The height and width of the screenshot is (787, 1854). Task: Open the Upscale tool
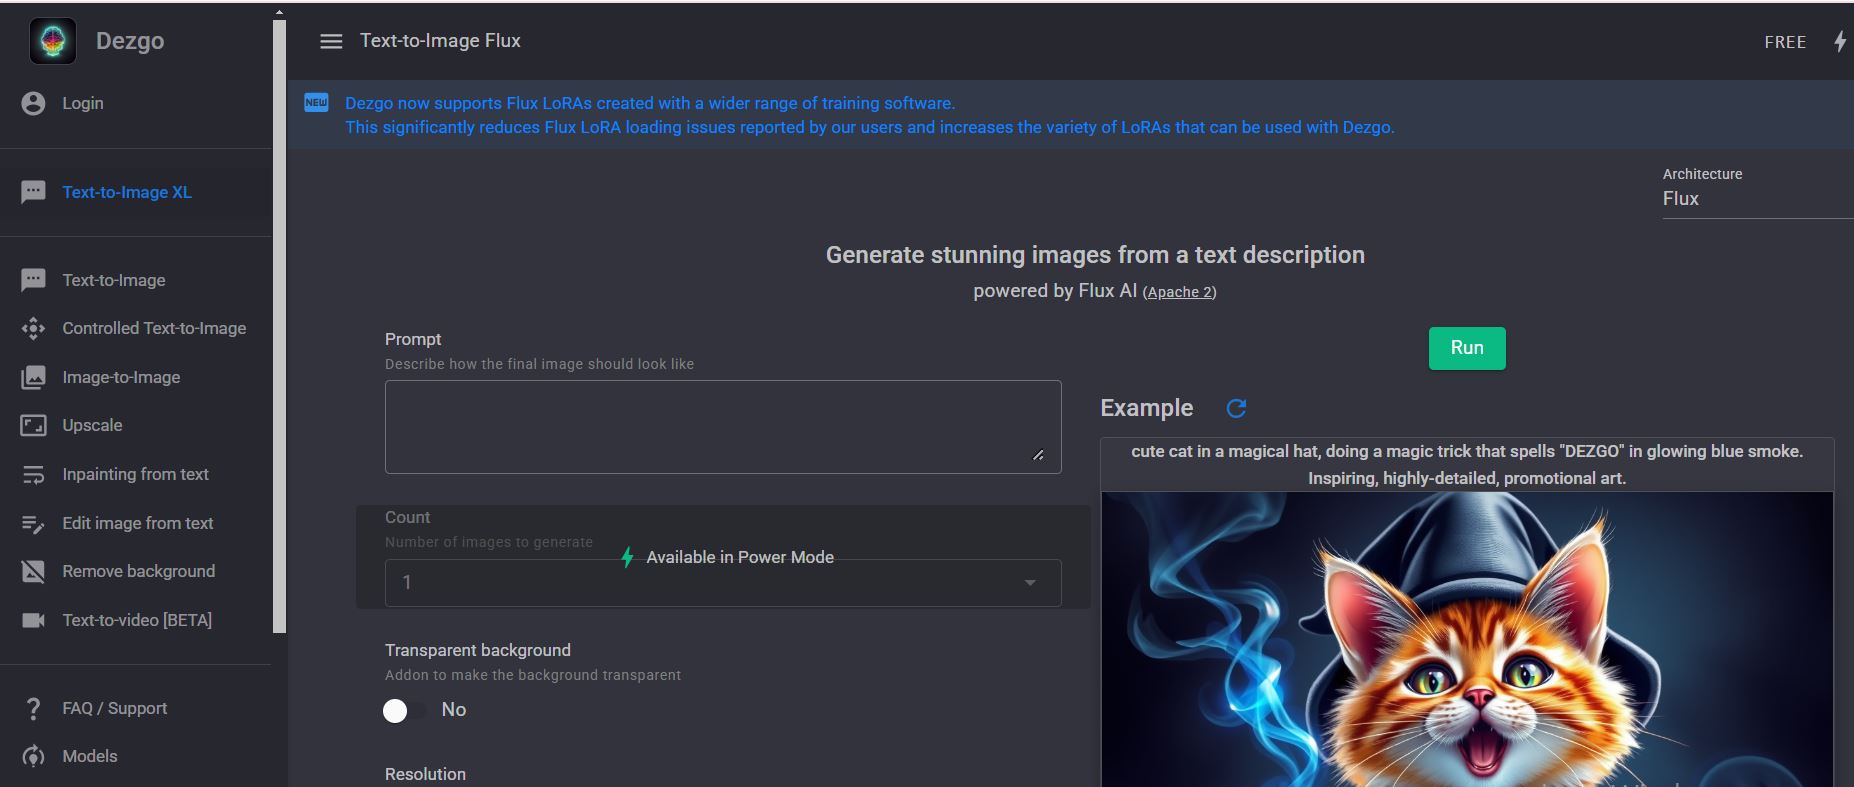pyautogui.click(x=92, y=425)
